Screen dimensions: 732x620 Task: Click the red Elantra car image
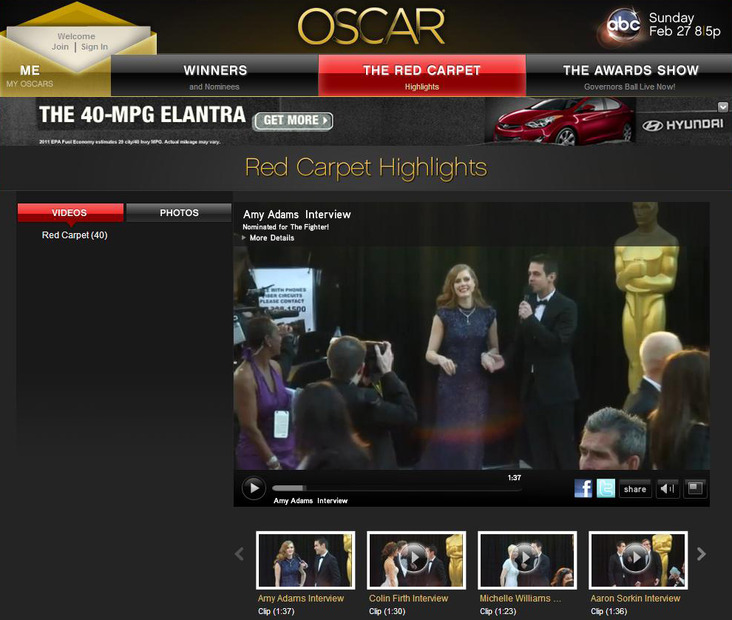click(x=563, y=121)
